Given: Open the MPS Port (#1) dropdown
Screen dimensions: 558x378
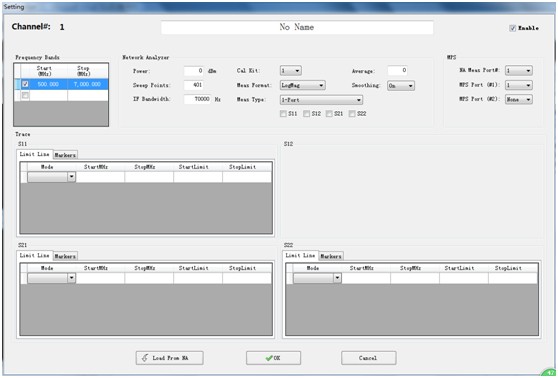Looking at the screenshot, I should (x=519, y=85).
